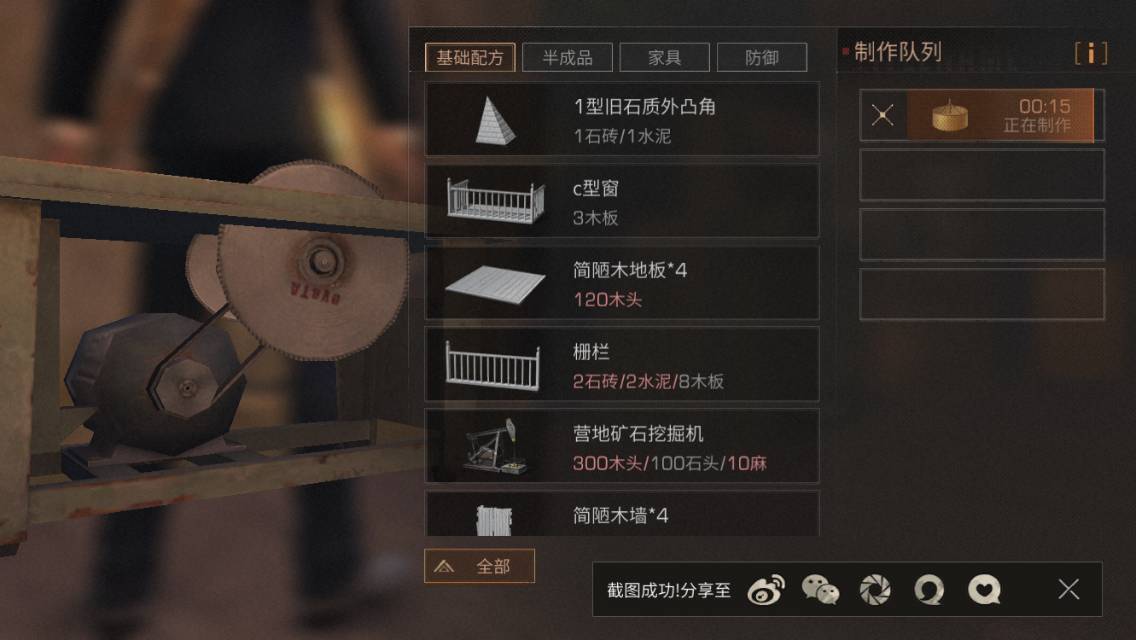Viewport: 1136px width, 640px height.
Task: Choose the c型窗 recipe
Action: click(x=622, y=201)
